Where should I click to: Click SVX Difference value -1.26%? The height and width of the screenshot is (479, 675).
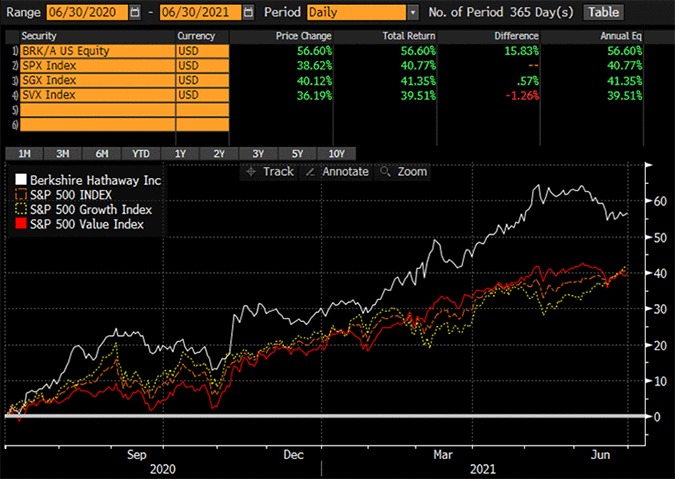pyautogui.click(x=522, y=95)
